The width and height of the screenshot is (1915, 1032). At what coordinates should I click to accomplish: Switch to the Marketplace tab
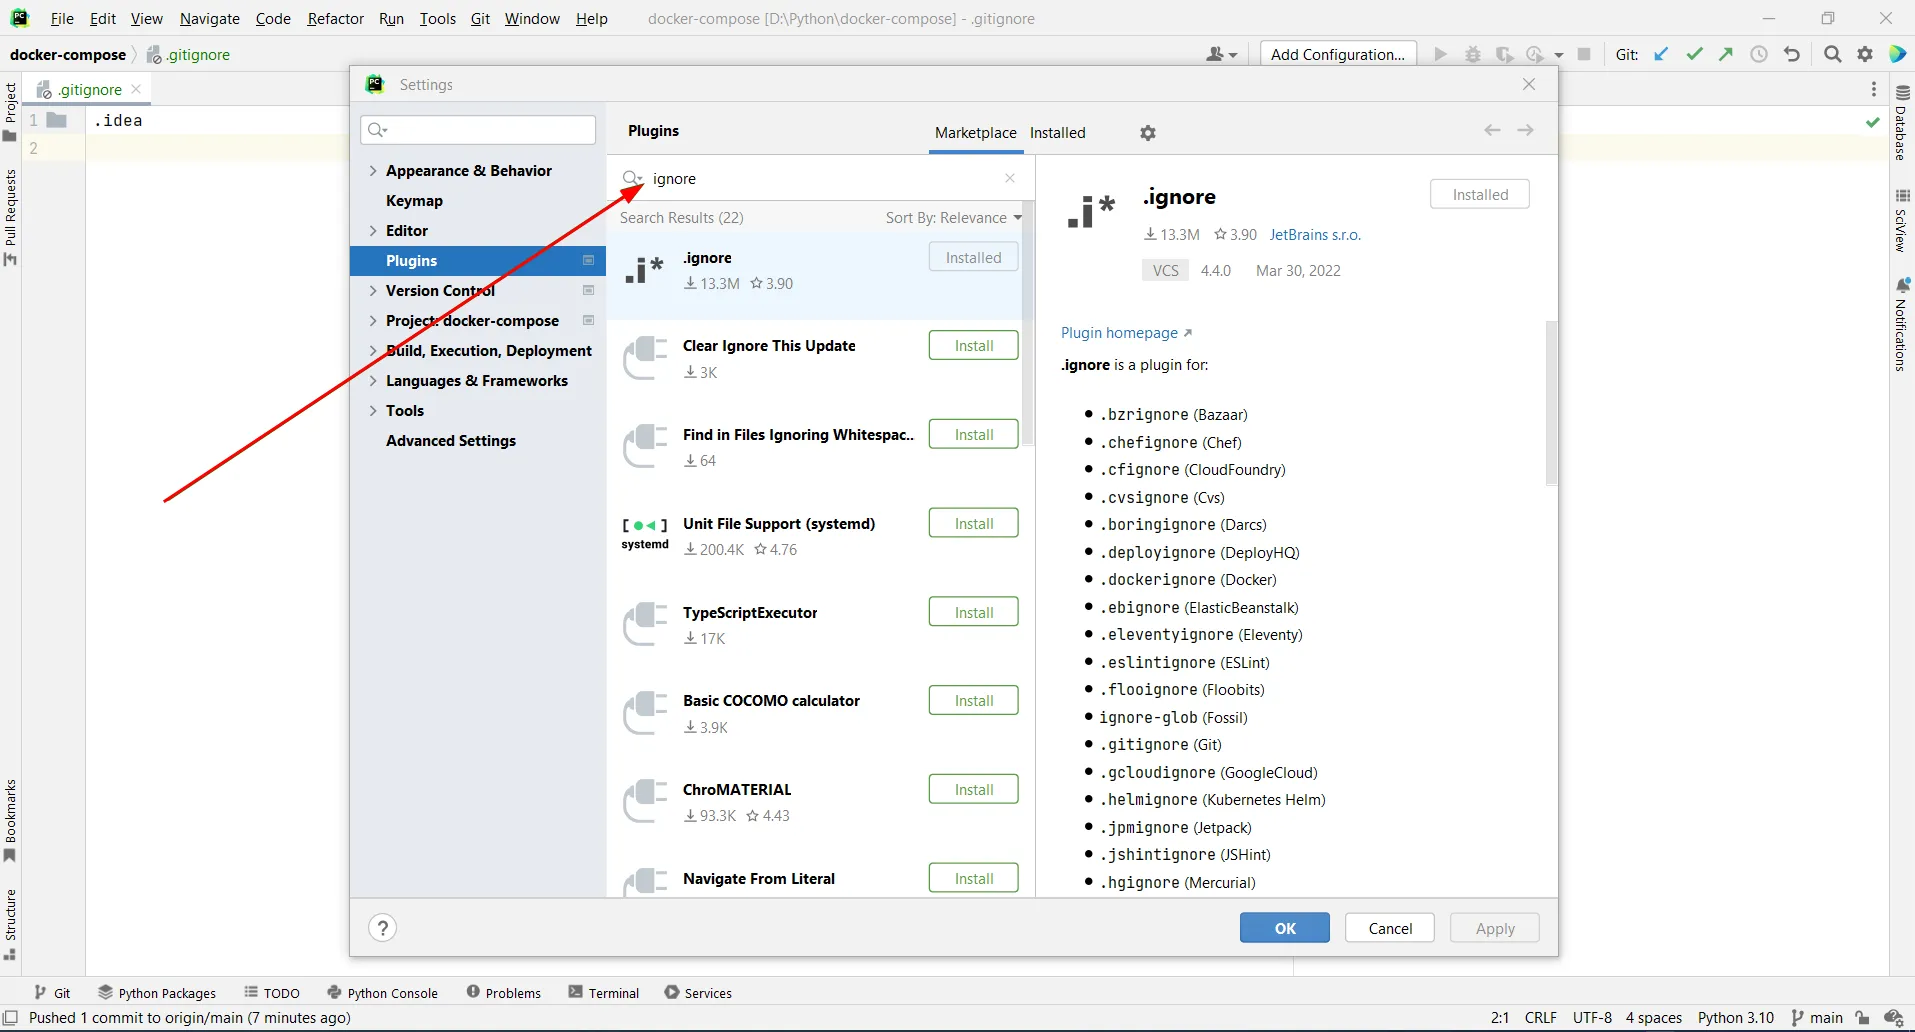pyautogui.click(x=975, y=133)
